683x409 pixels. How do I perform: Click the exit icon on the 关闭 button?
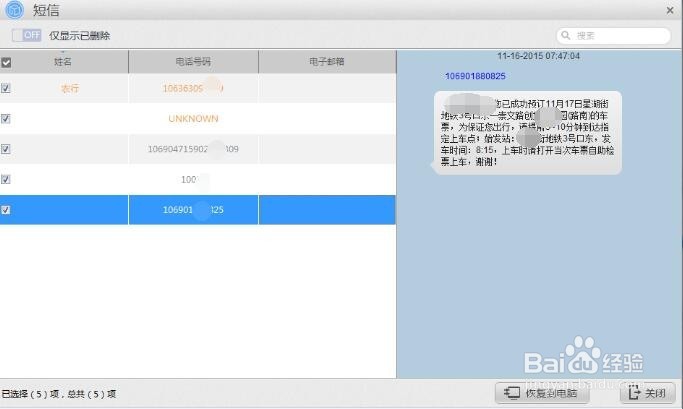click(634, 393)
